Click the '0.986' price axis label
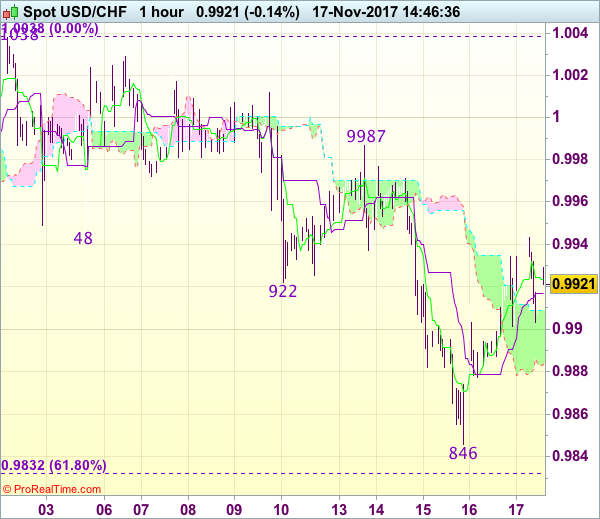Viewport: 600px width, 519px height. click(x=570, y=413)
